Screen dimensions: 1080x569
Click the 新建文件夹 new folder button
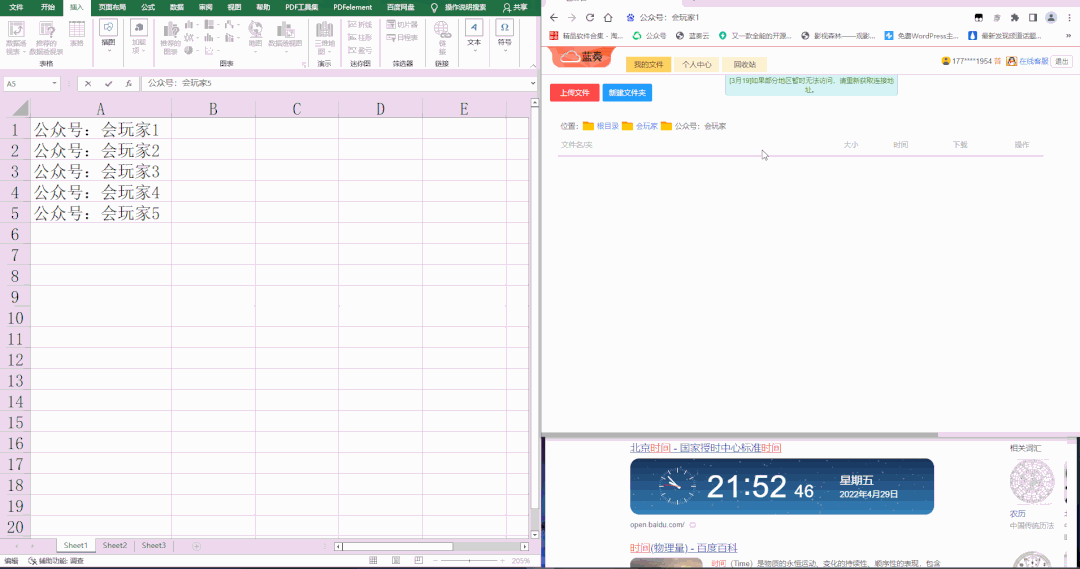[x=627, y=93]
